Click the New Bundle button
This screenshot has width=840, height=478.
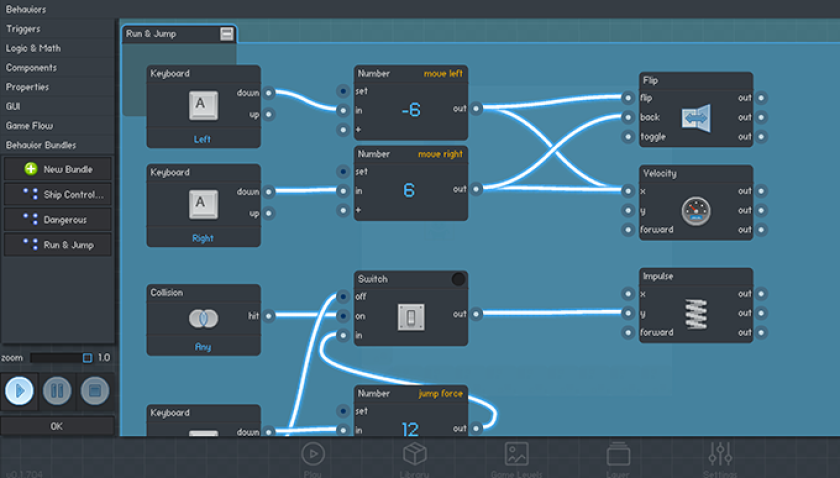pyautogui.click(x=58, y=169)
